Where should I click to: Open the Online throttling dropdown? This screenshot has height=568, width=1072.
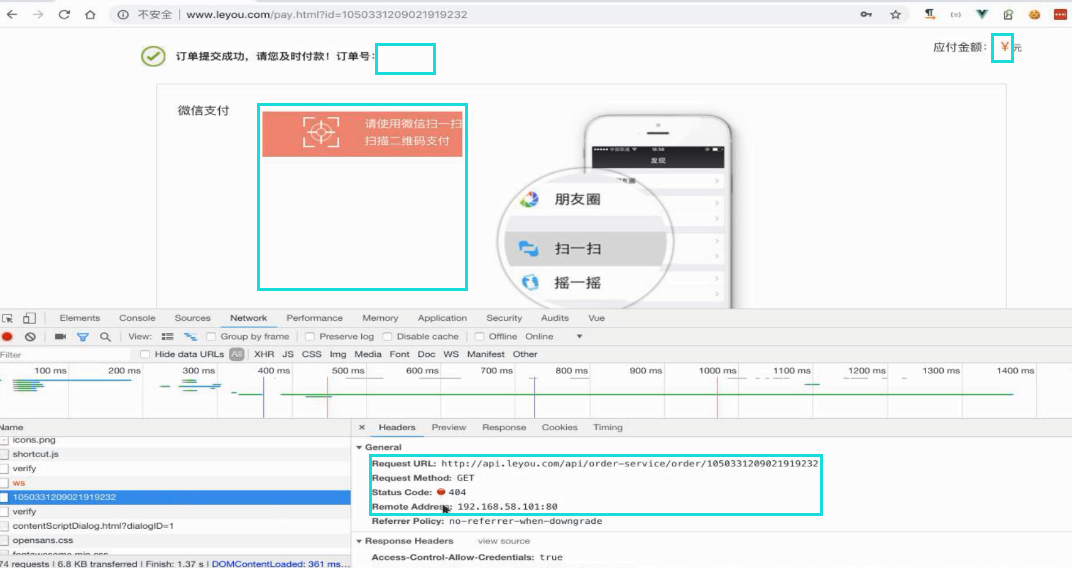(554, 336)
